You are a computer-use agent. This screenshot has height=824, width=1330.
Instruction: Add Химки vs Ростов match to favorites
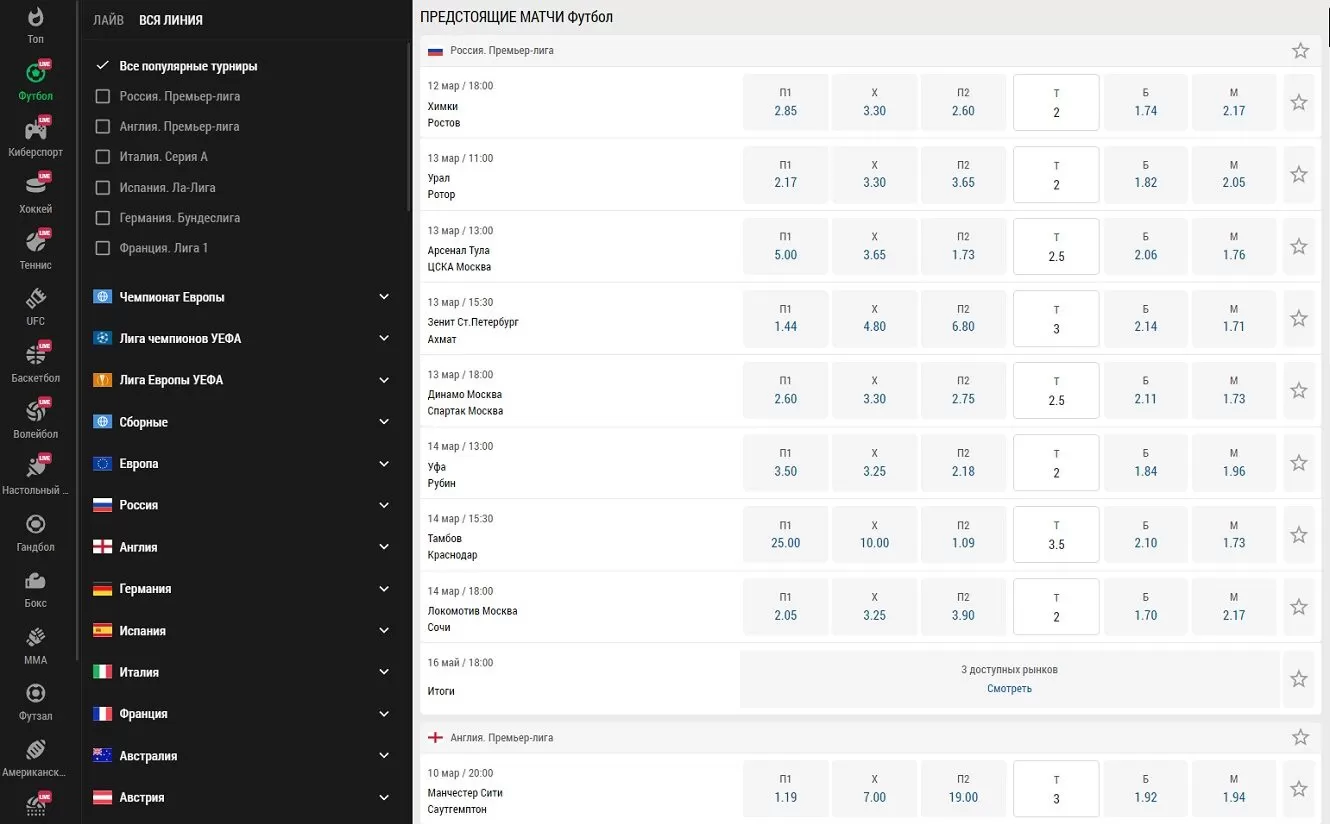(x=1298, y=102)
